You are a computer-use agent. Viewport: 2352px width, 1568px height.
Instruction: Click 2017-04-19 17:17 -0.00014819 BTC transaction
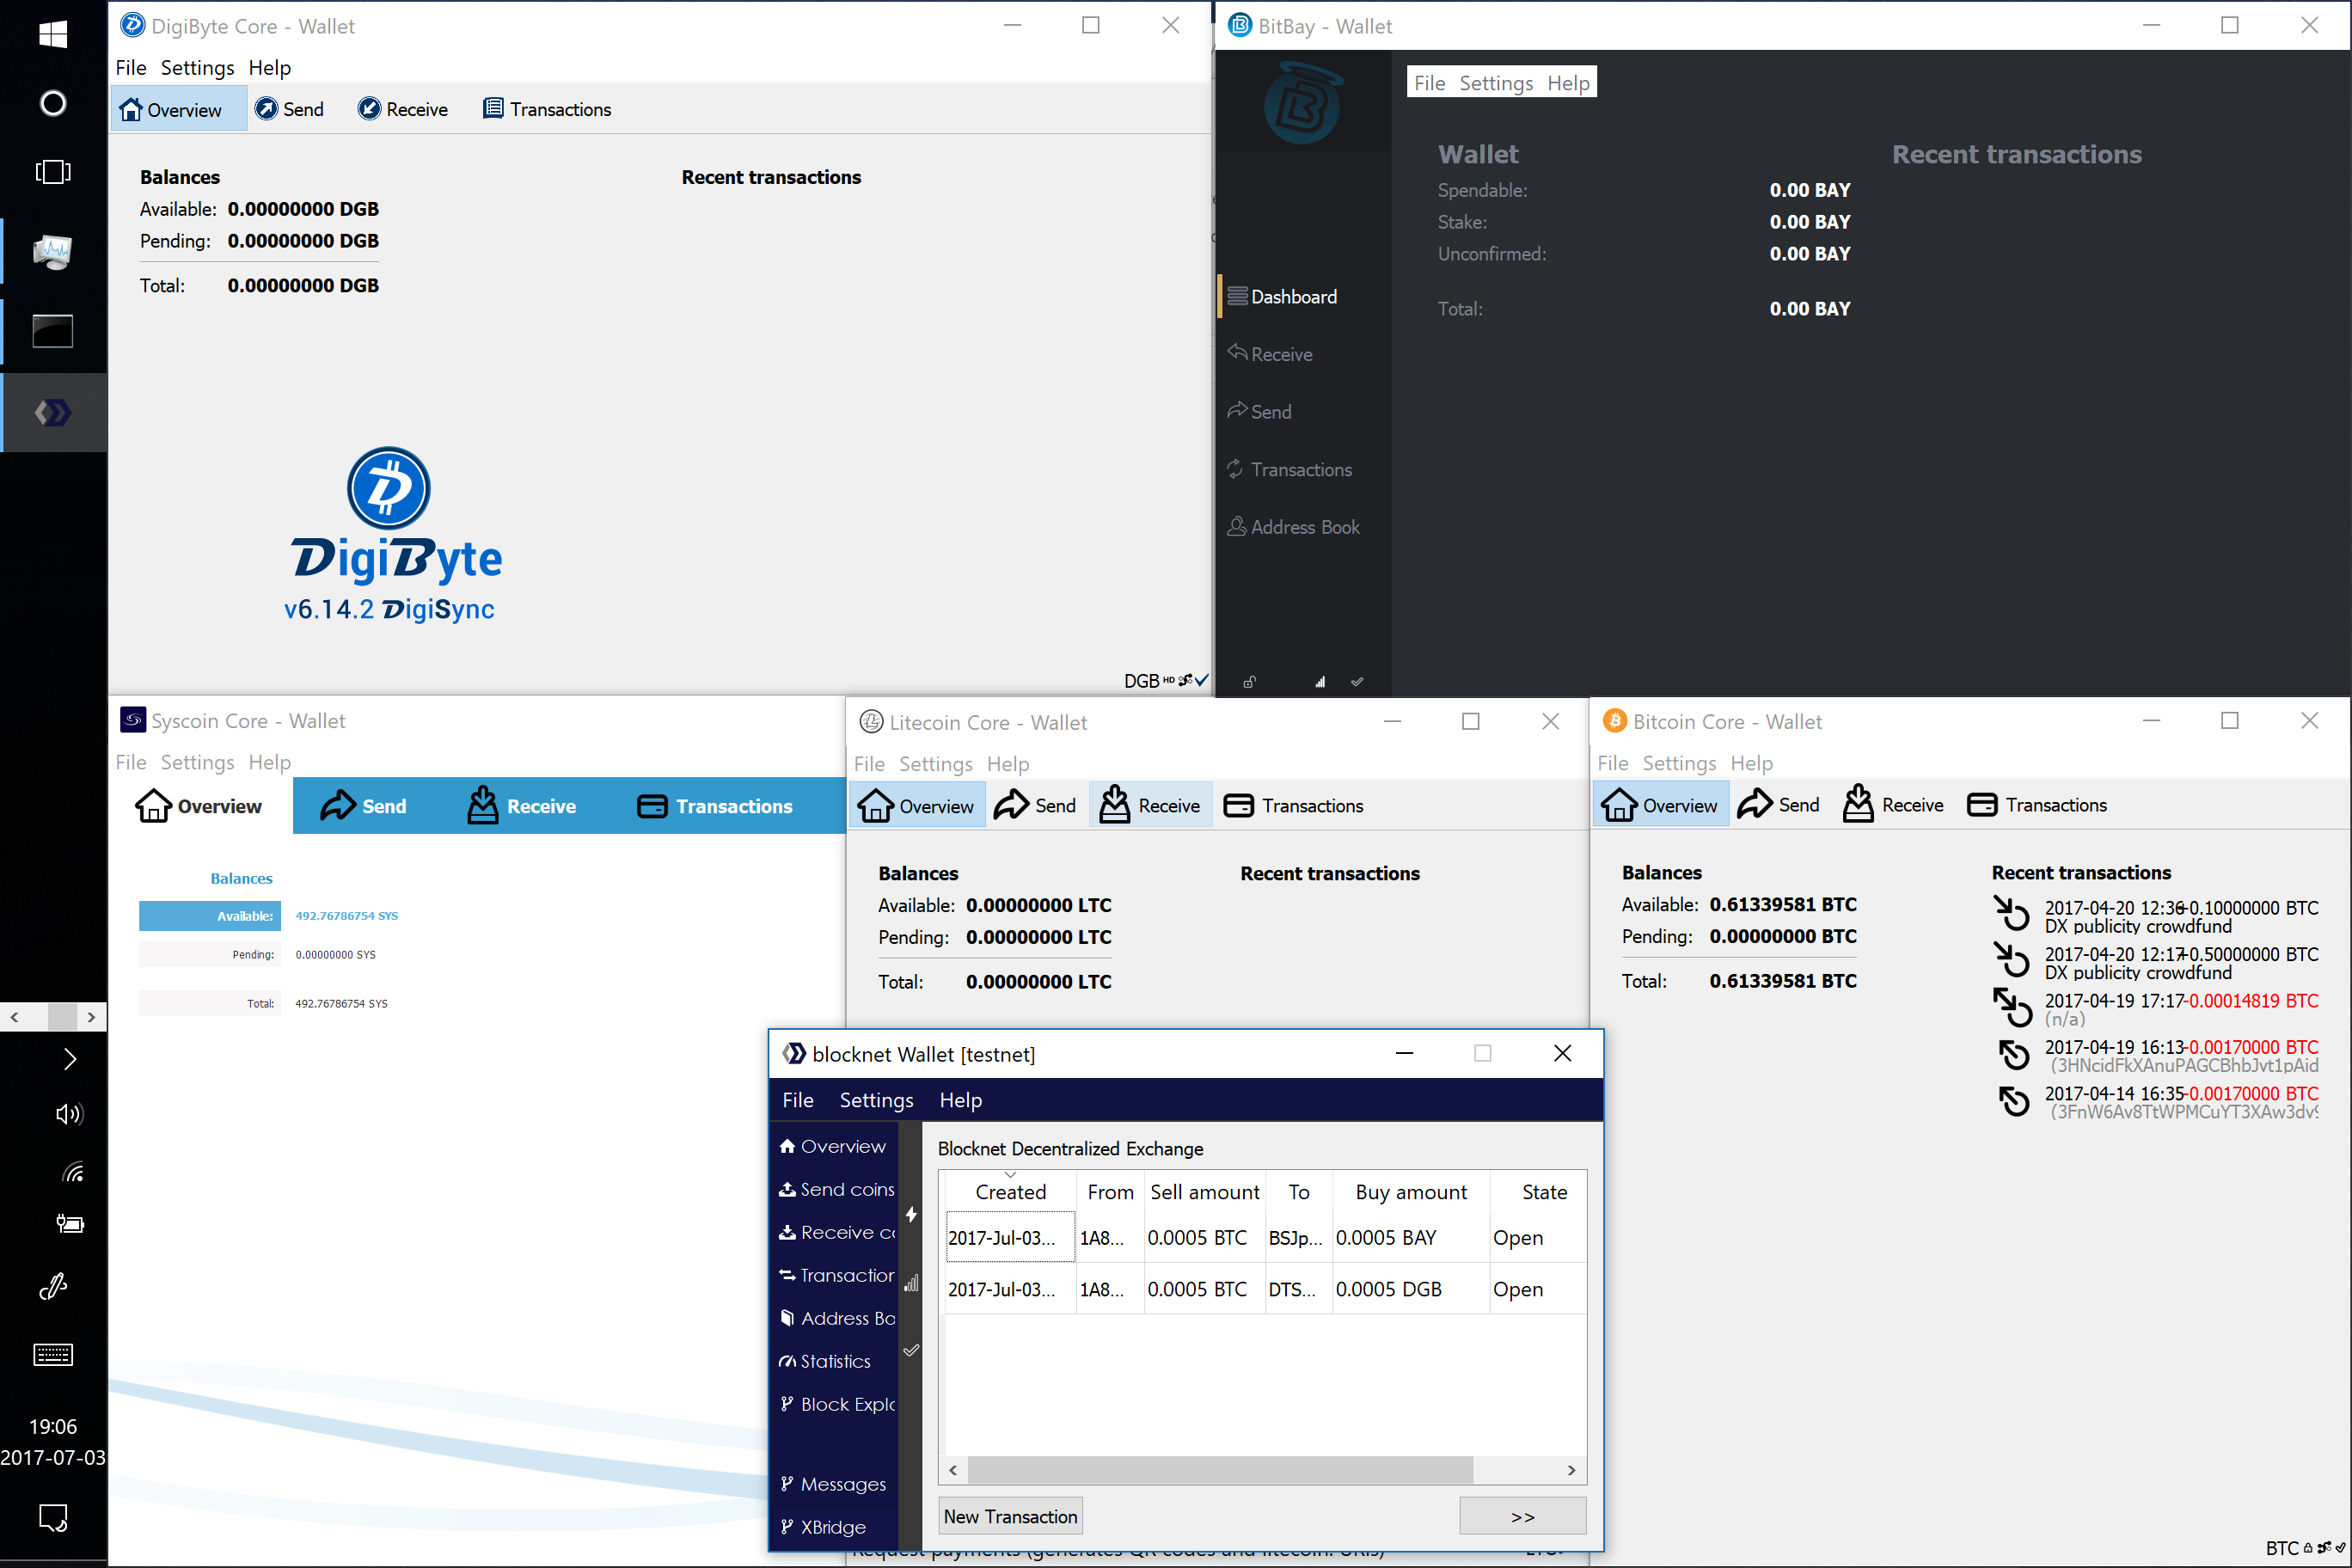2155,1009
